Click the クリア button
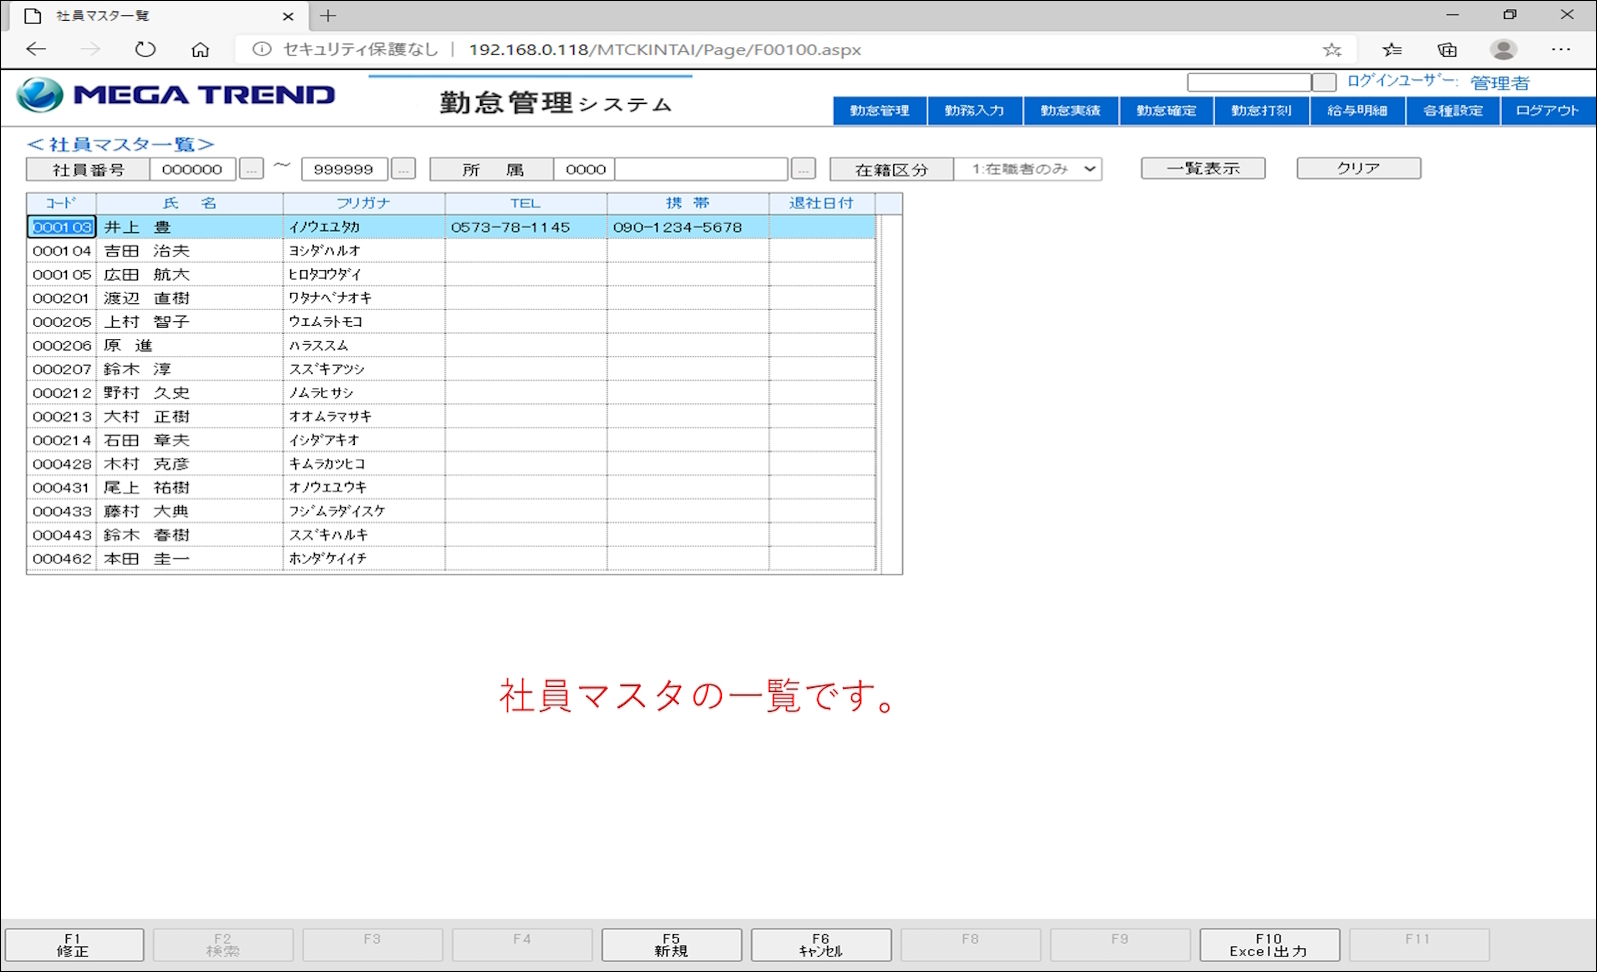 tap(1358, 168)
